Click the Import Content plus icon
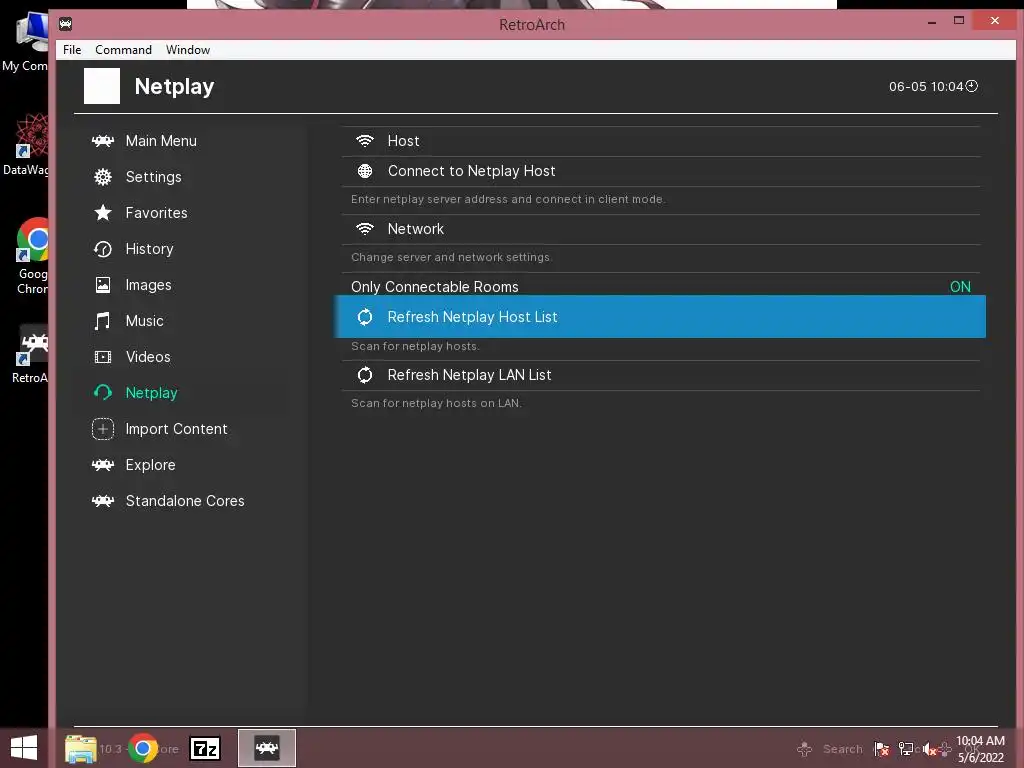This screenshot has width=1024, height=768. (103, 429)
